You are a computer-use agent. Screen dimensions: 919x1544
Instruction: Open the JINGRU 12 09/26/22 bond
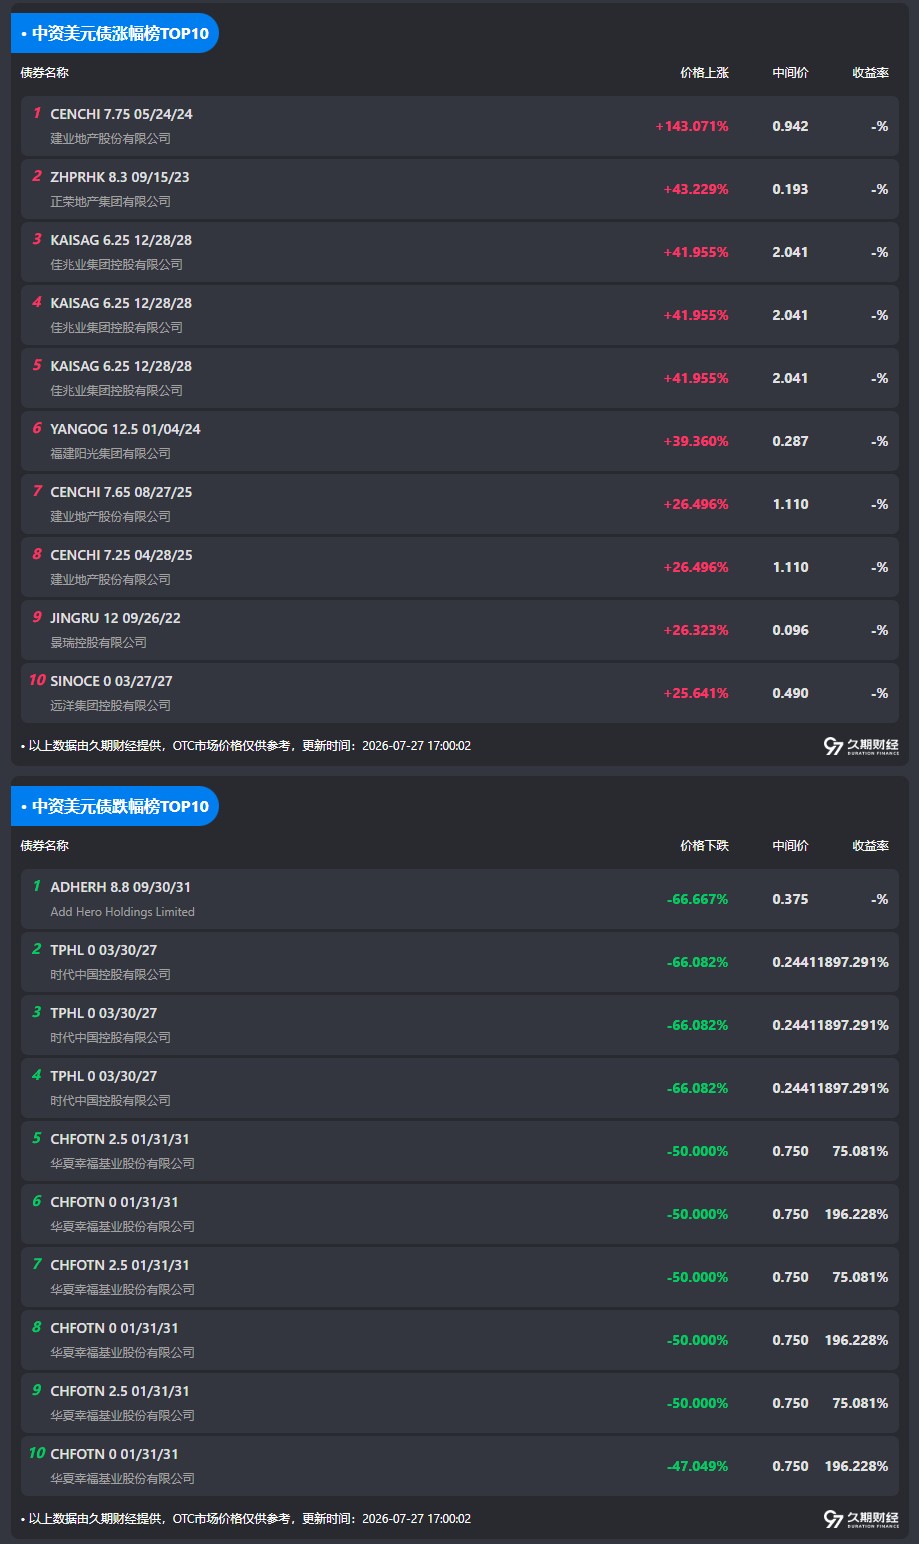460,630
